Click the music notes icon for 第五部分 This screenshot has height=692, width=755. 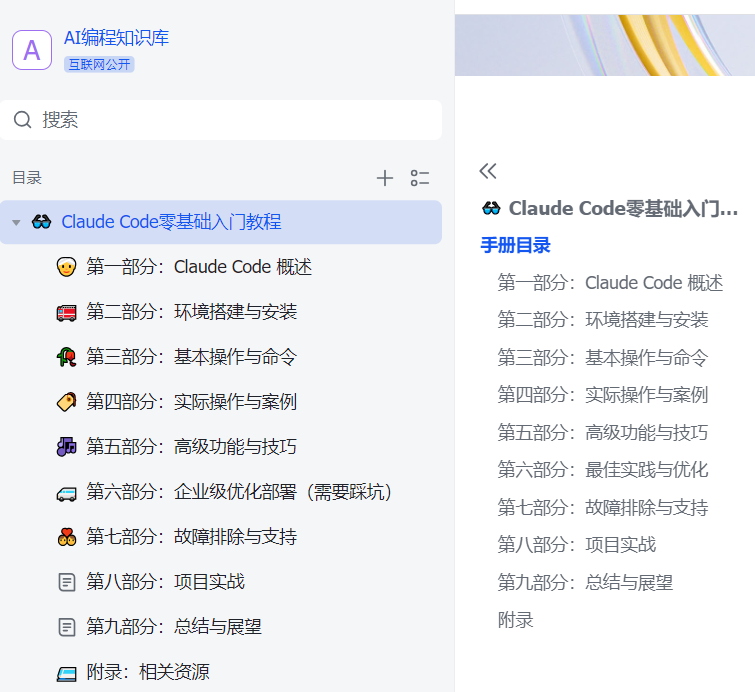coord(66,446)
